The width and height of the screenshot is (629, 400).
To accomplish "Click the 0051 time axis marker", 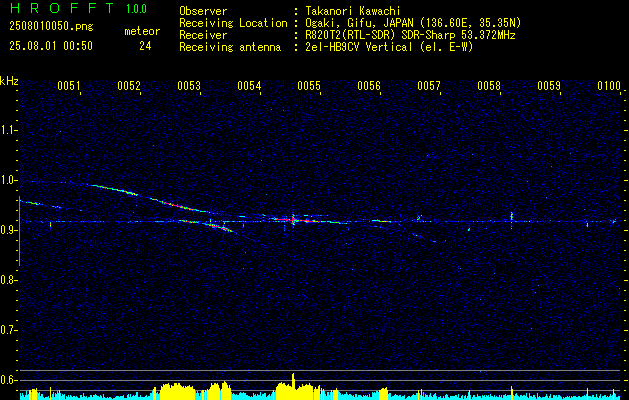I will pyautogui.click(x=69, y=86).
